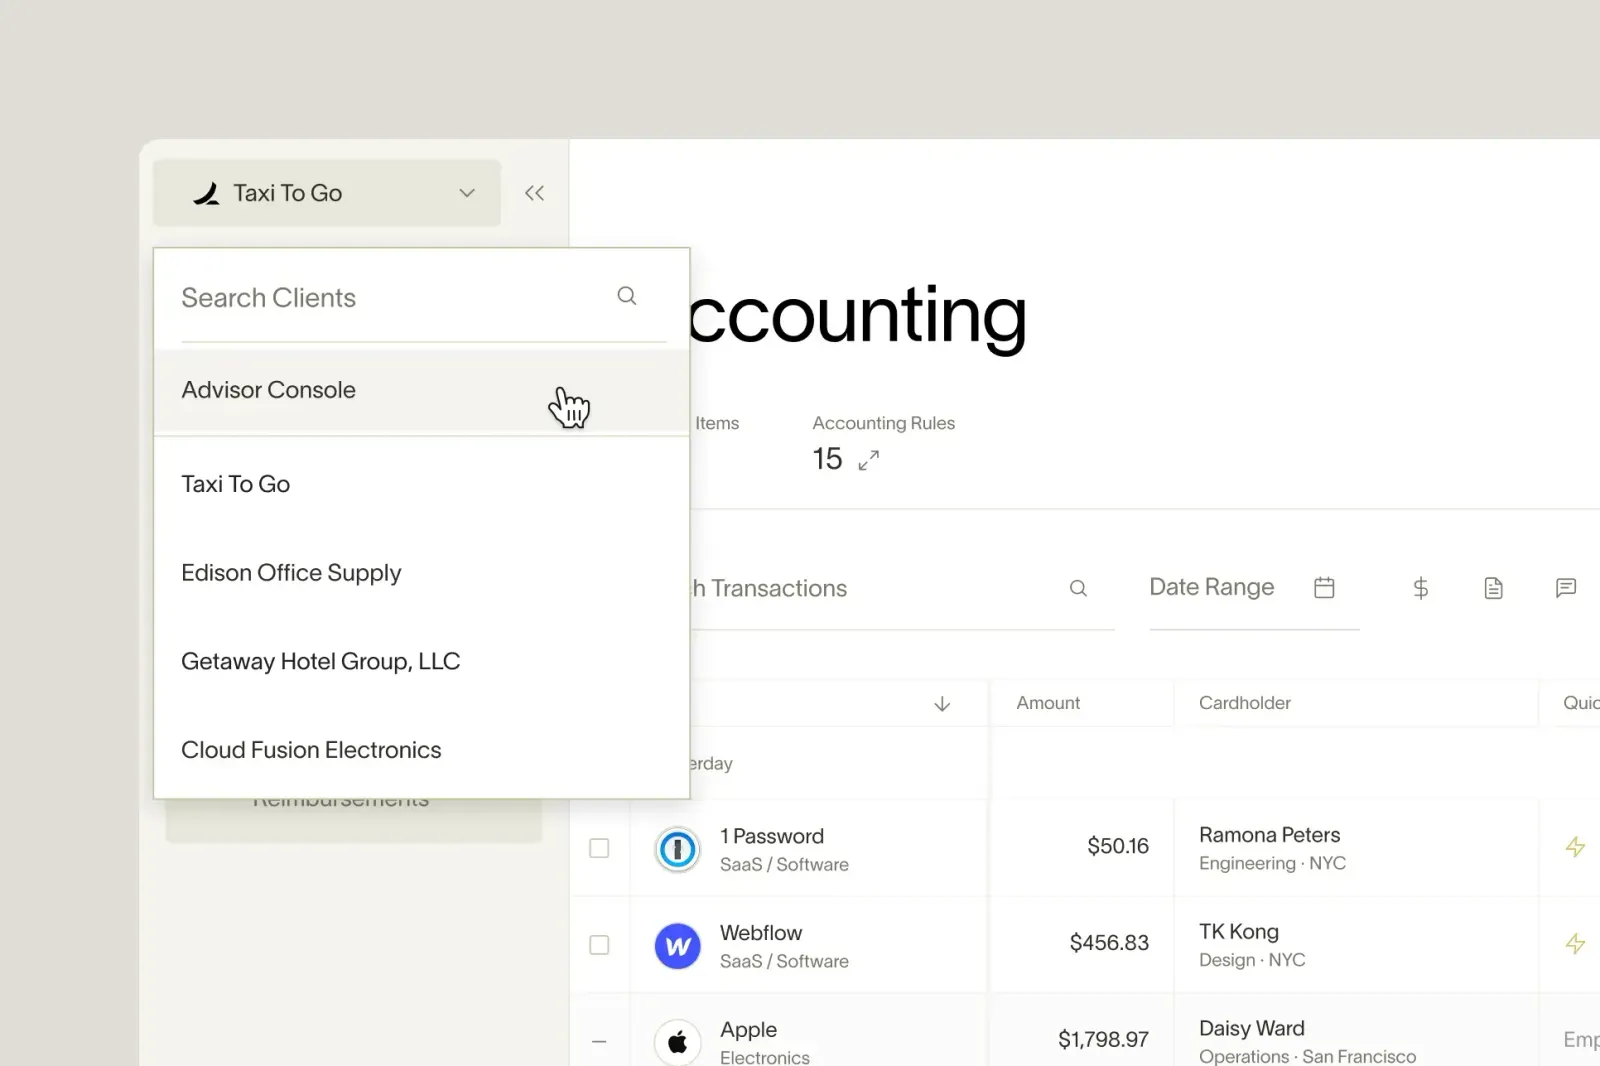Open the receipts document icon
Viewport: 1600px width, 1066px height.
pyautogui.click(x=1493, y=588)
